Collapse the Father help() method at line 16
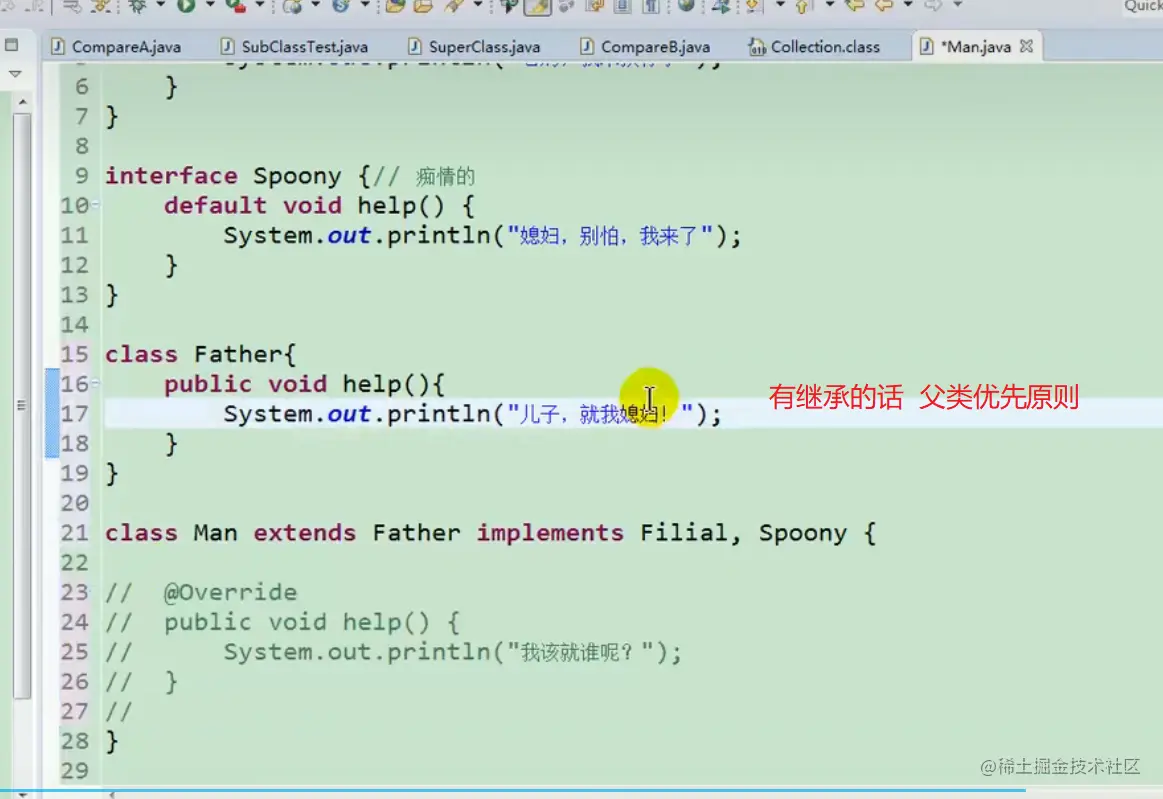The height and width of the screenshot is (799, 1163). 96,384
